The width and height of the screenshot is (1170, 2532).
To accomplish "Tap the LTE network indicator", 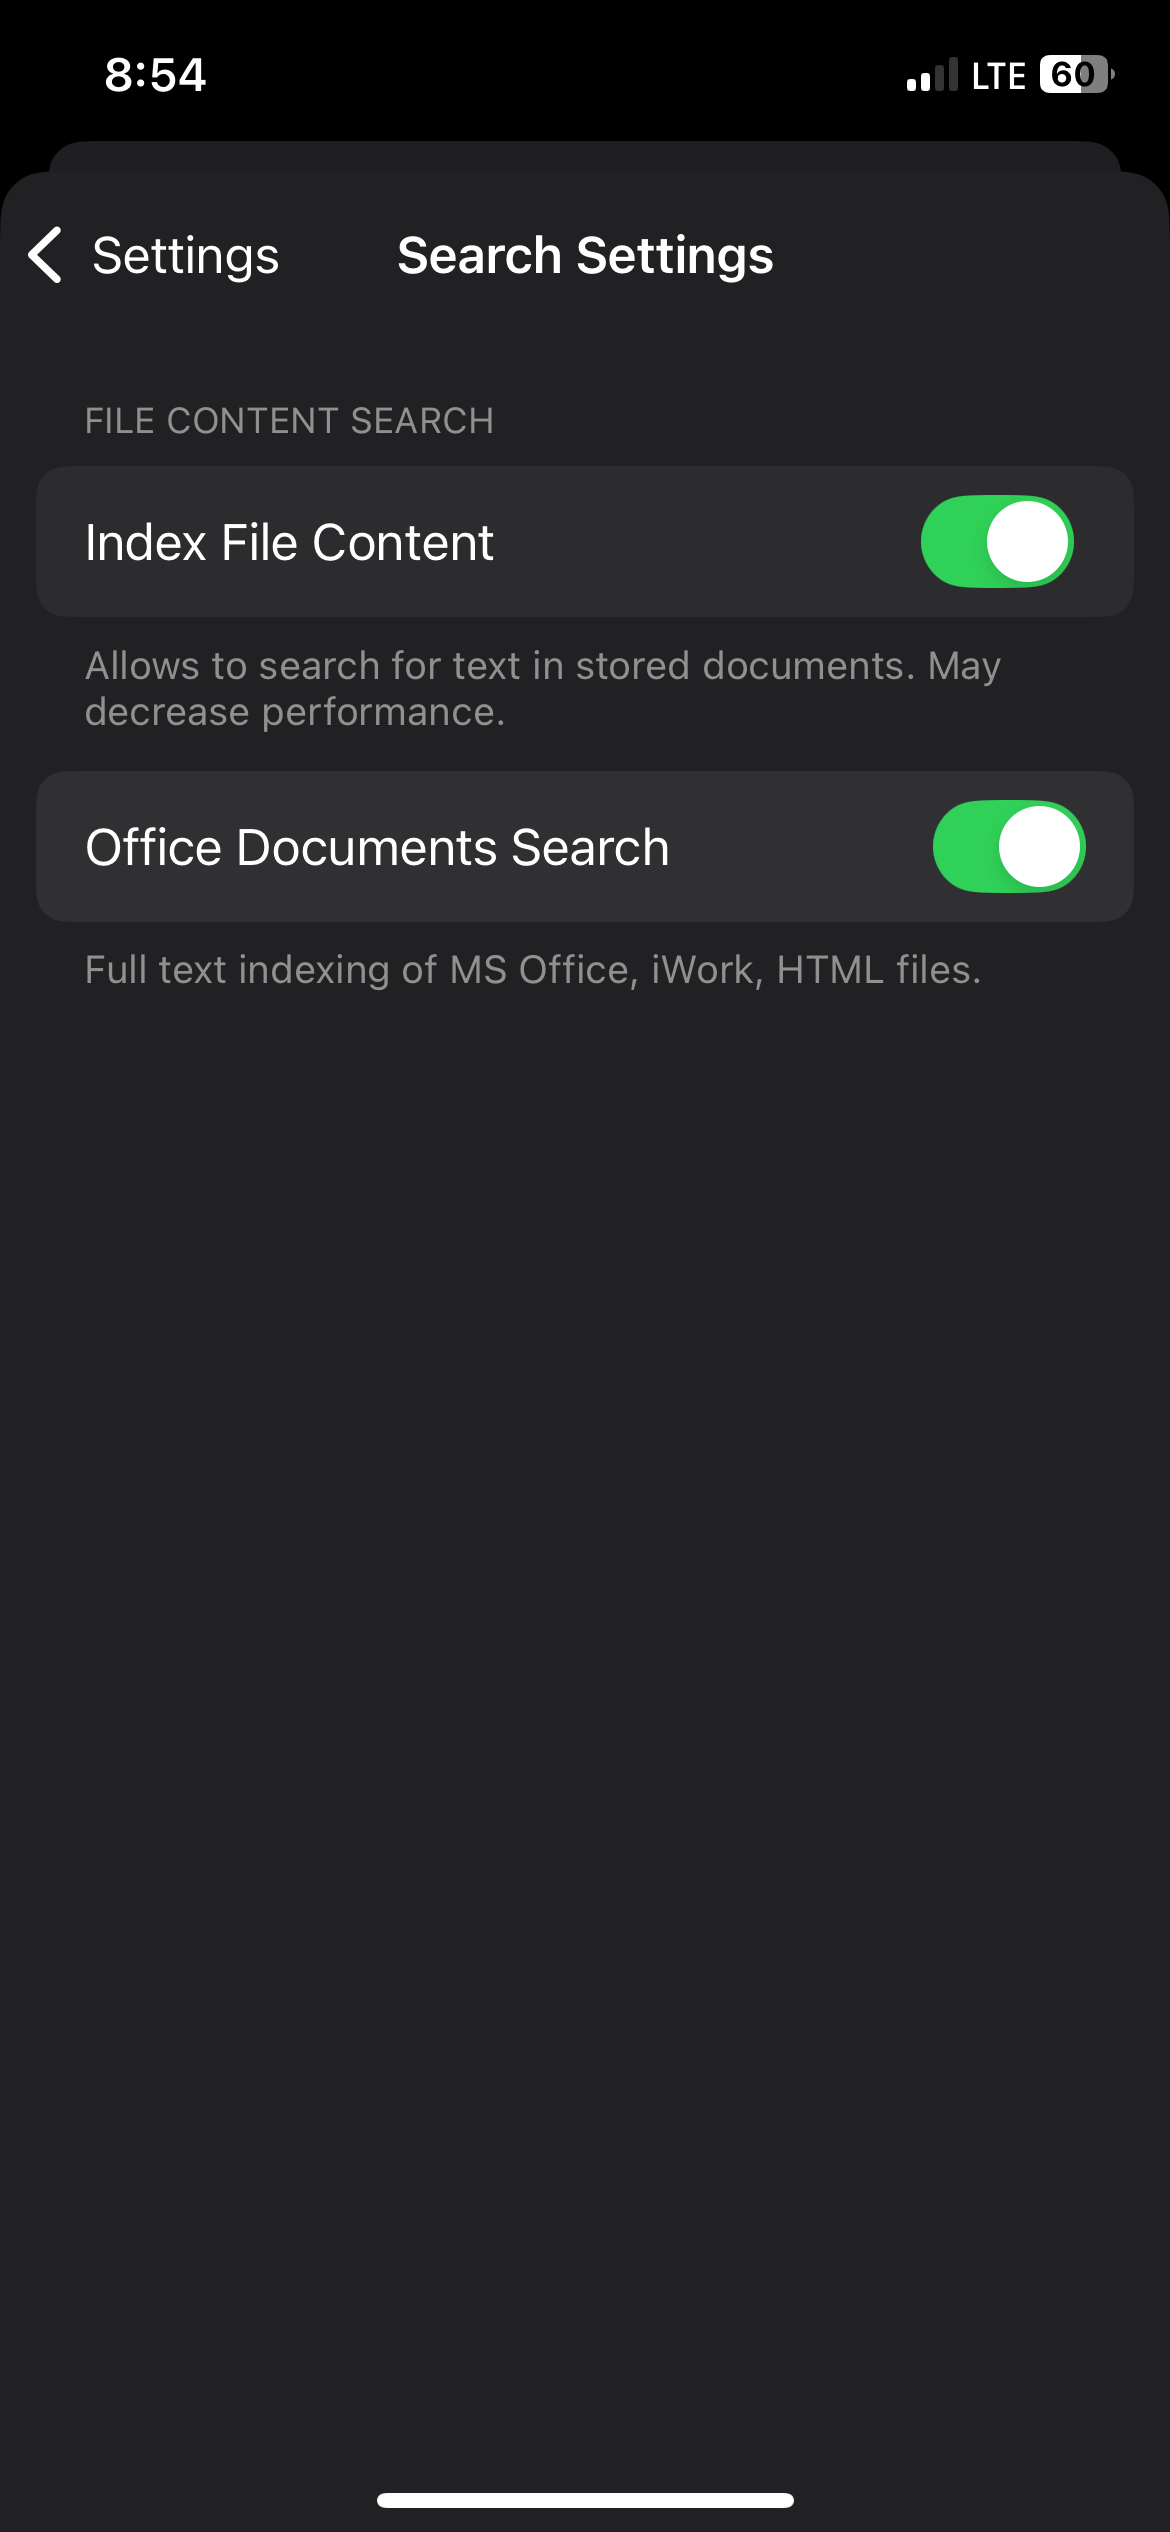I will coord(998,76).
